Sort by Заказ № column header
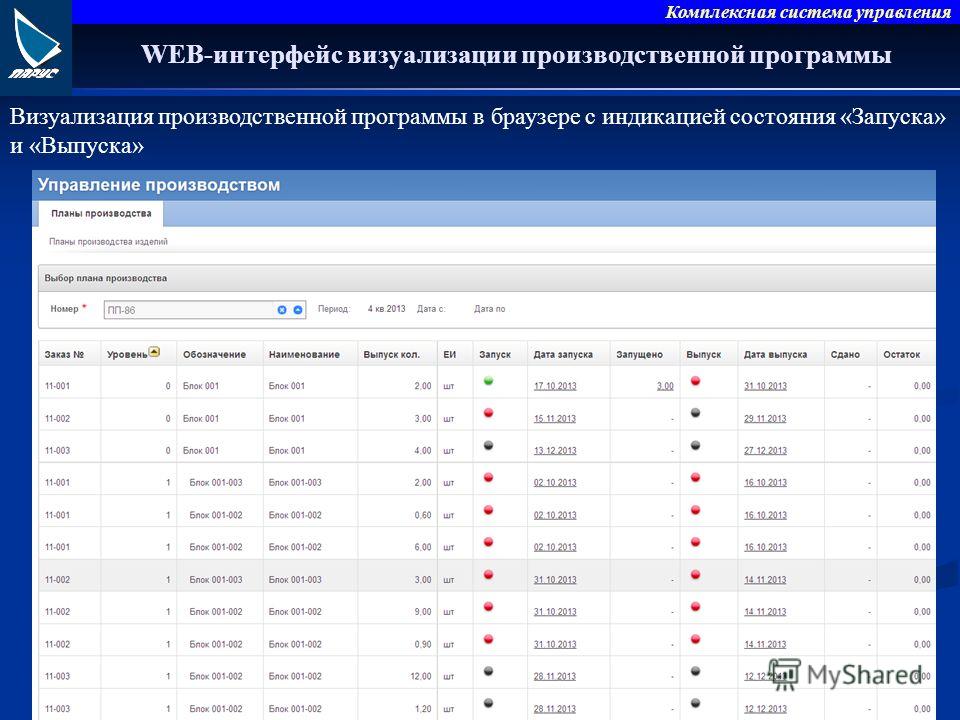The image size is (960, 720). point(64,354)
